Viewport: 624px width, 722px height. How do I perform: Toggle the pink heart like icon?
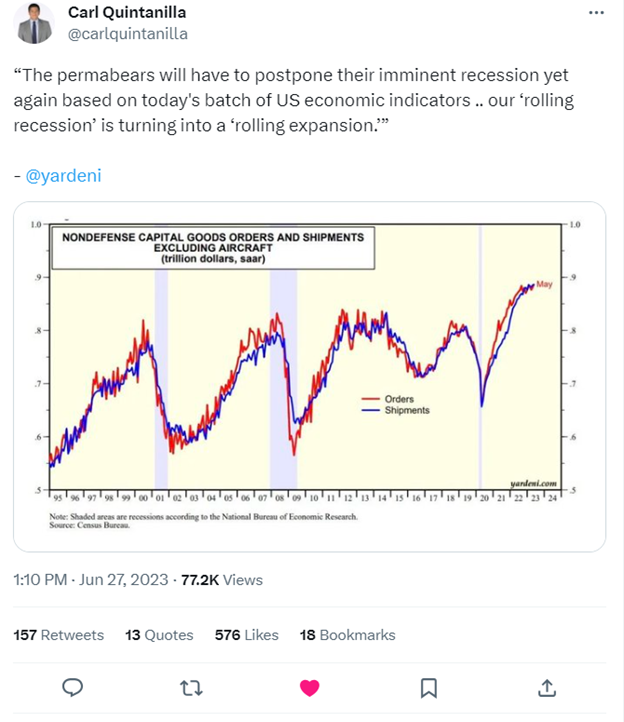click(310, 687)
